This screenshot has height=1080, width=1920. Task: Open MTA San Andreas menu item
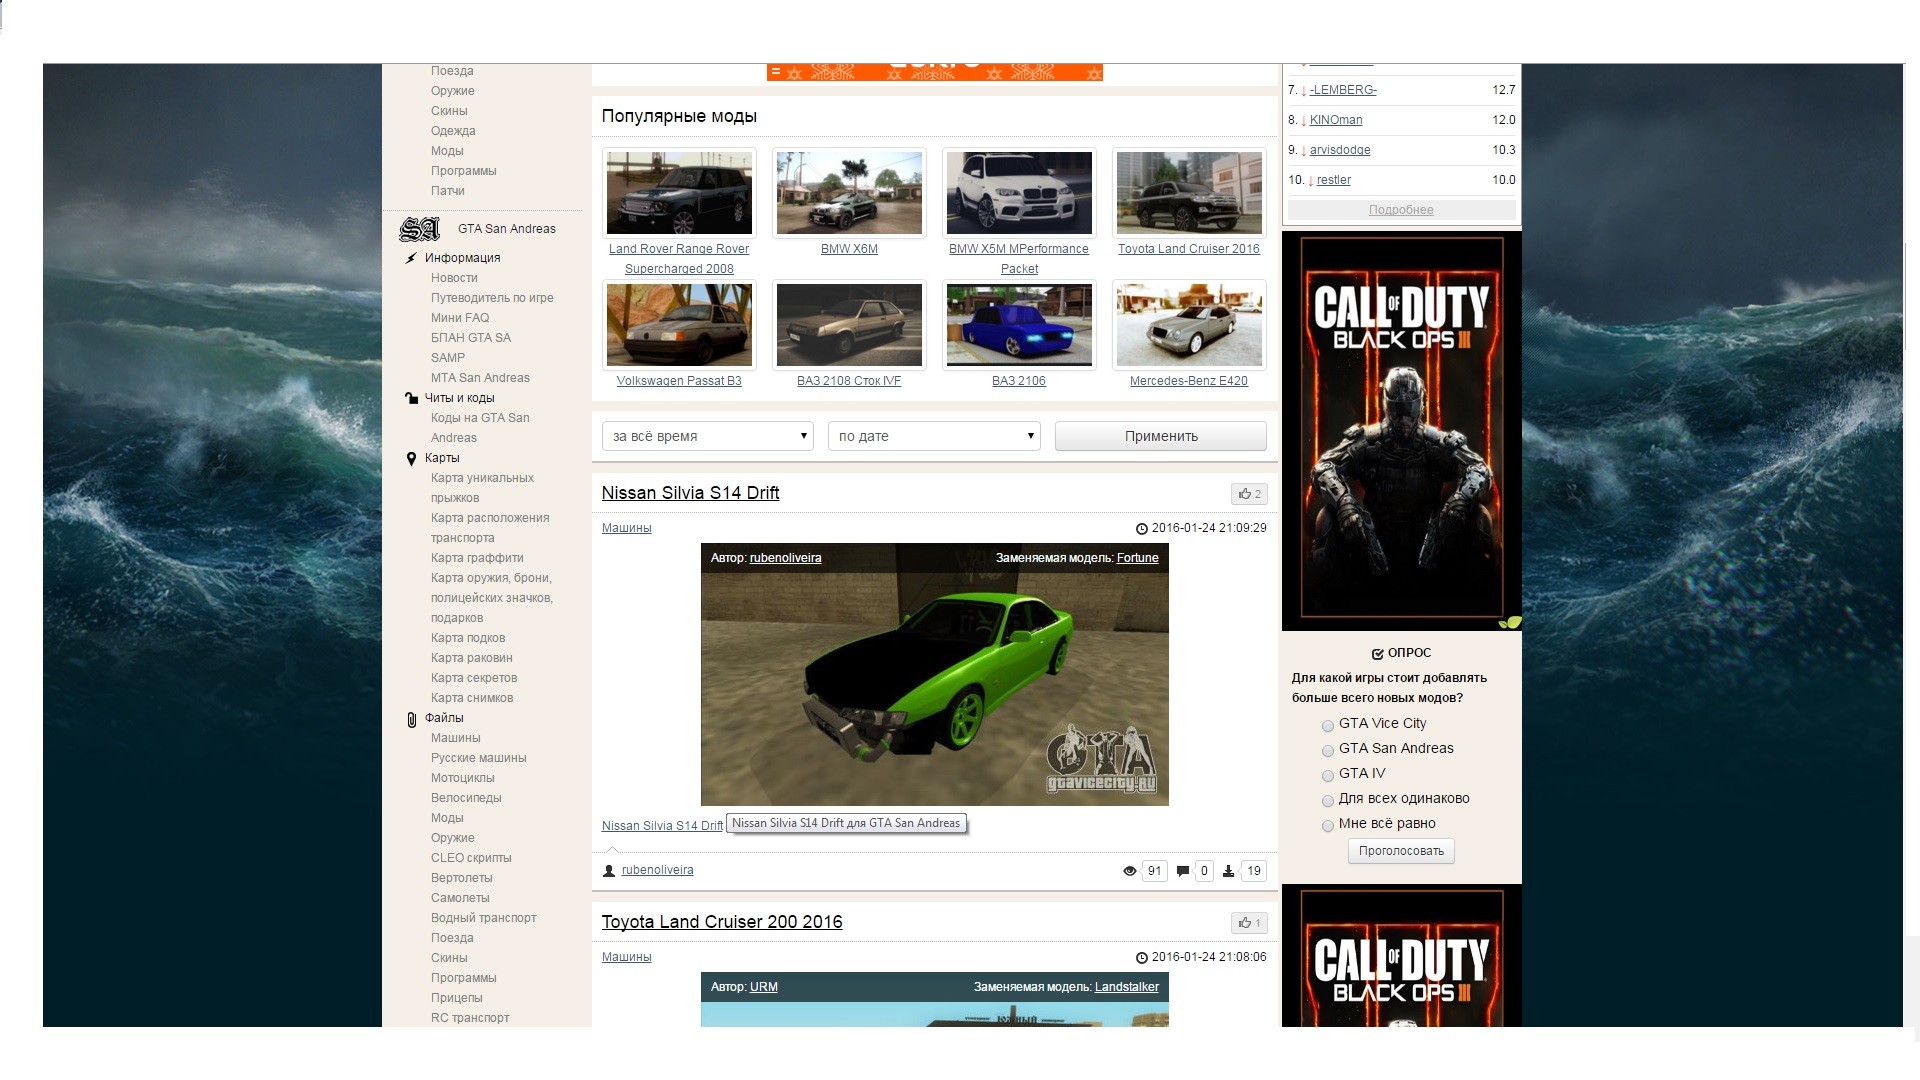[x=480, y=378]
